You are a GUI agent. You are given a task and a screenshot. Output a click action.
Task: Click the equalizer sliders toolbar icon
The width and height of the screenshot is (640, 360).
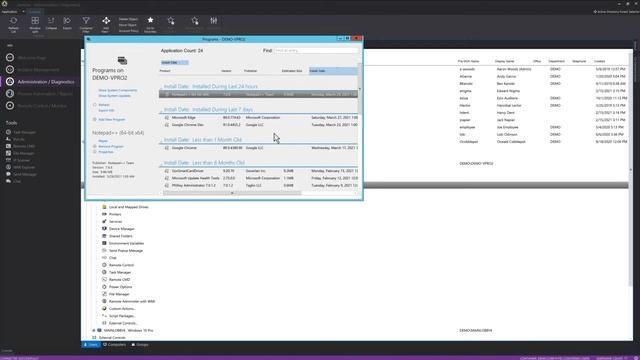(x=213, y=20)
